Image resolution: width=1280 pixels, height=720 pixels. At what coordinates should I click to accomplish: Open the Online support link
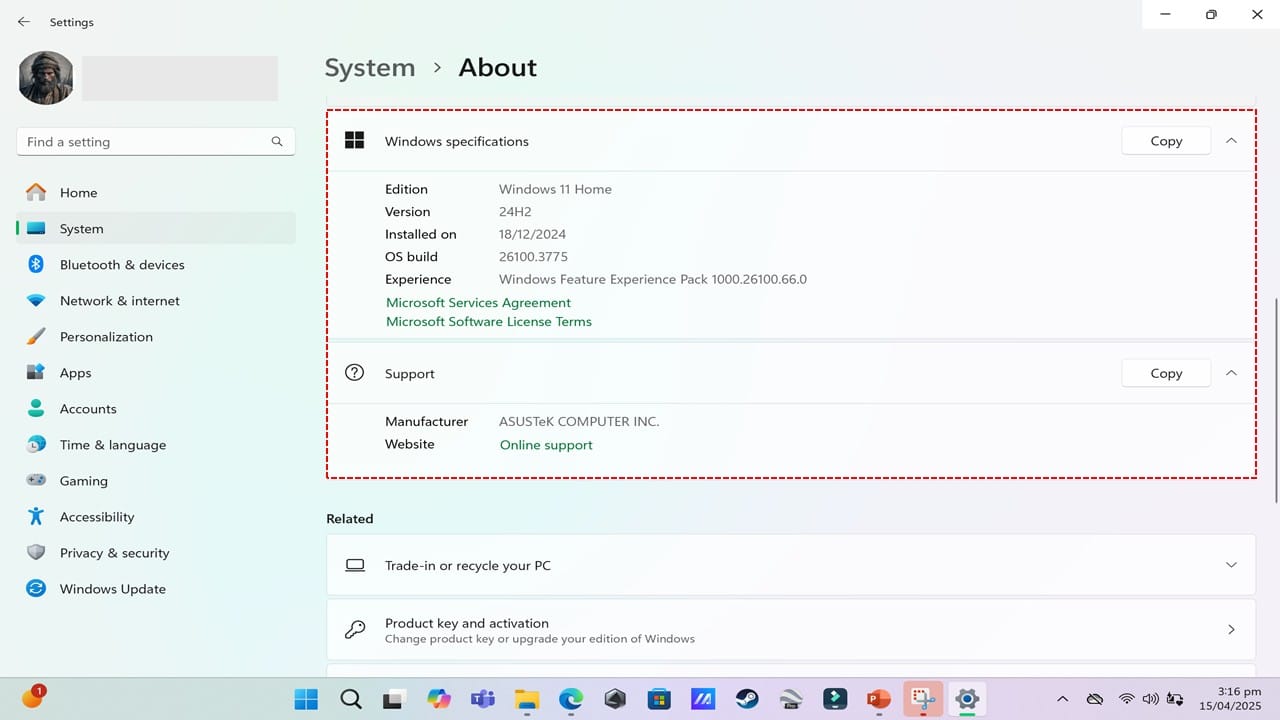click(x=546, y=445)
